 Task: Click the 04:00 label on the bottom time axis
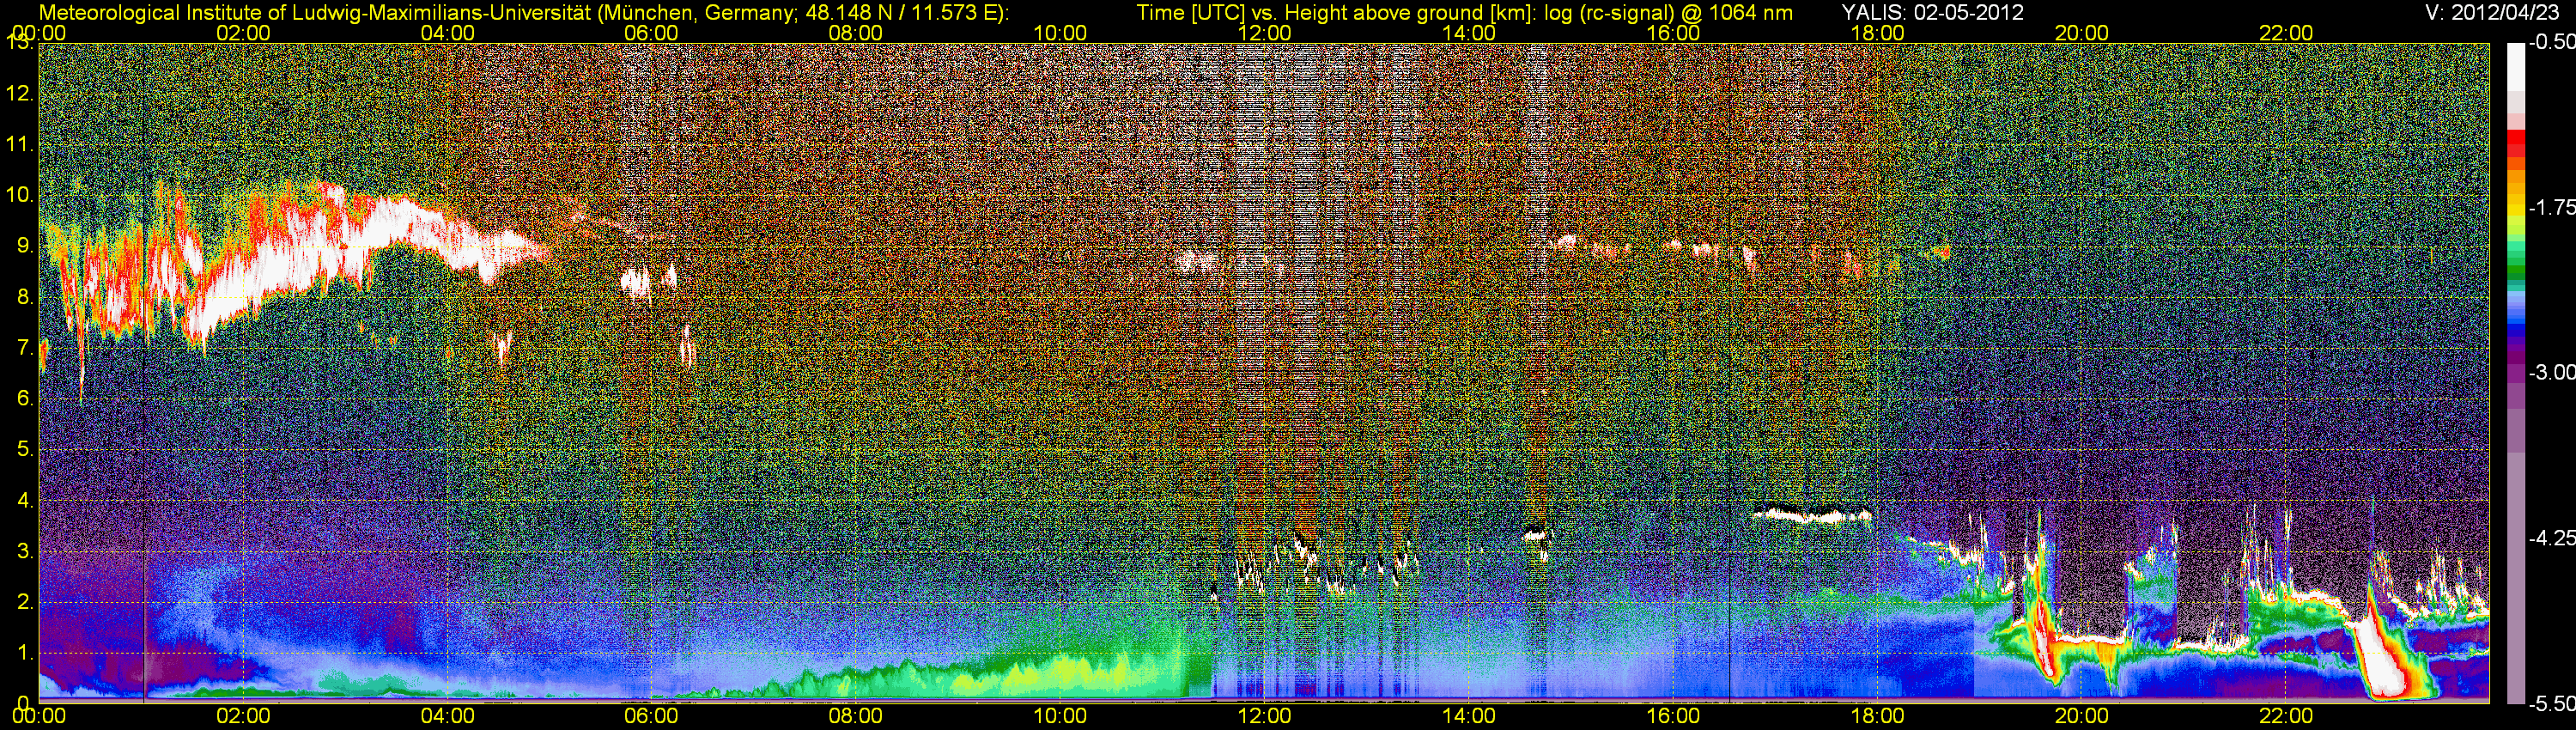pos(447,716)
